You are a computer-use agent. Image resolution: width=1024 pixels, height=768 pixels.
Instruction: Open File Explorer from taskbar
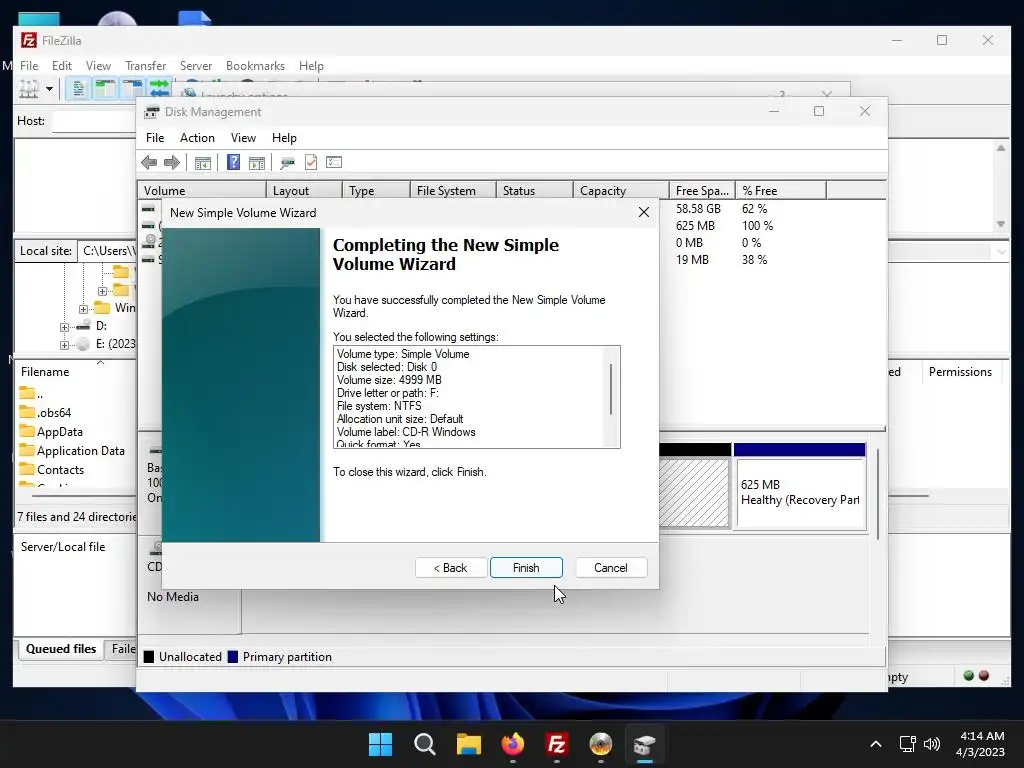468,744
